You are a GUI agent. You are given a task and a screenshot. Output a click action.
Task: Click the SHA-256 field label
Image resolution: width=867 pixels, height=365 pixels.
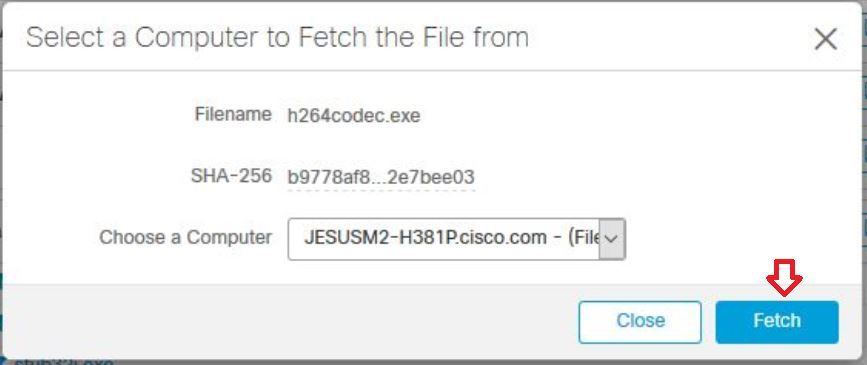click(231, 176)
